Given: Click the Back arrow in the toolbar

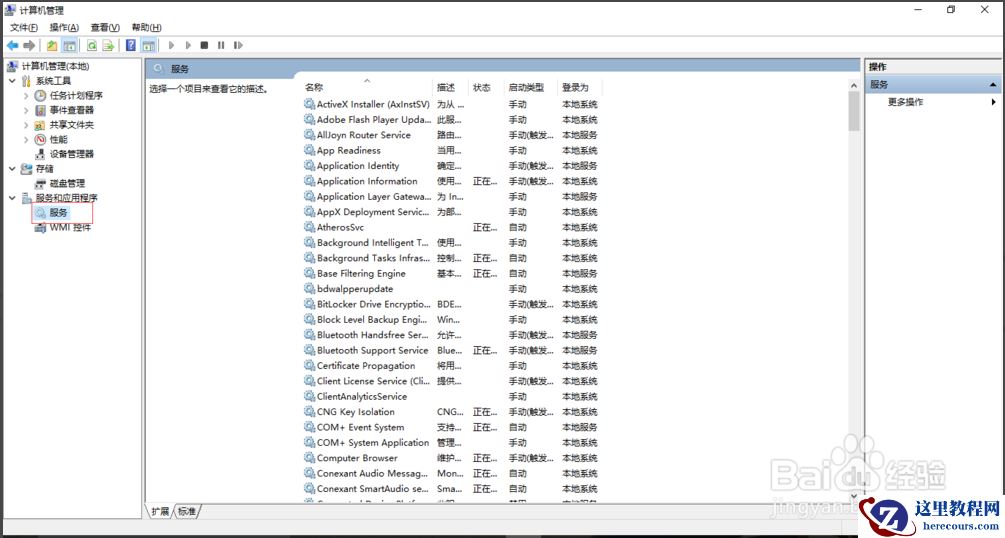Looking at the screenshot, I should point(12,45).
